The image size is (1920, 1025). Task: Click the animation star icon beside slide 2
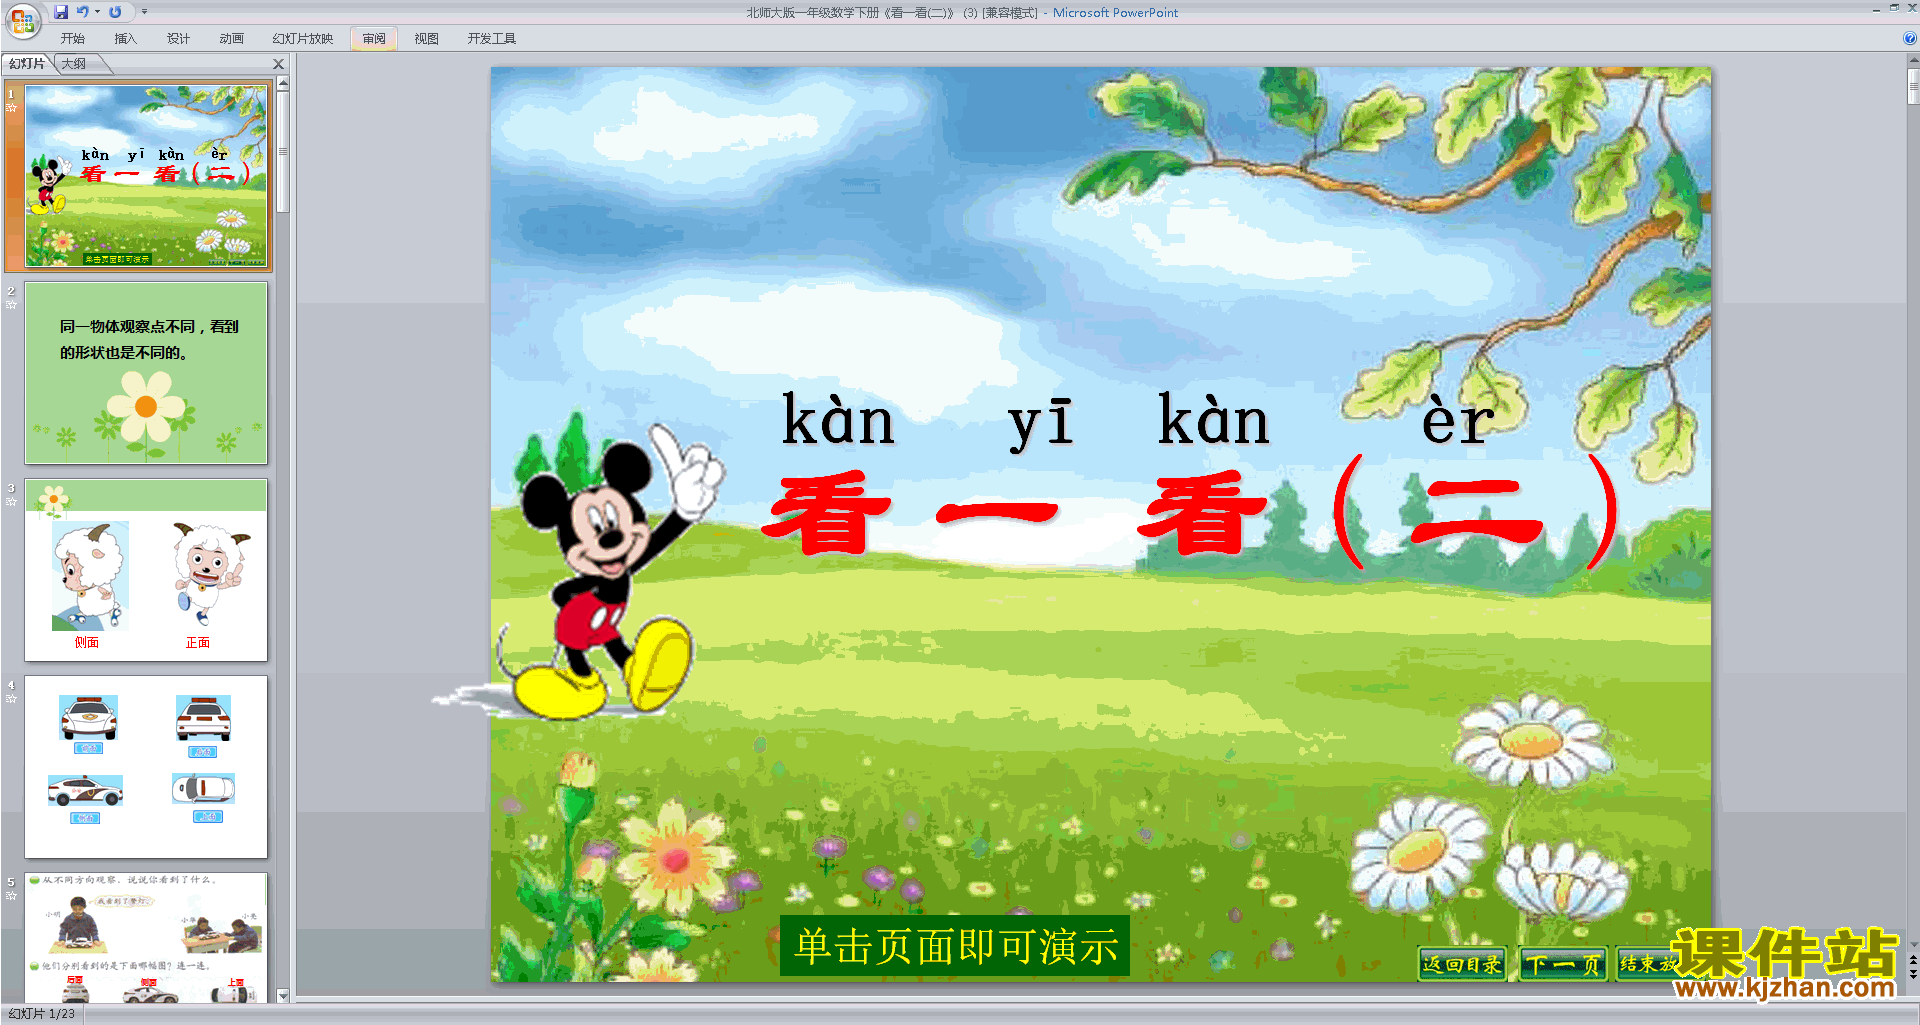[12, 304]
